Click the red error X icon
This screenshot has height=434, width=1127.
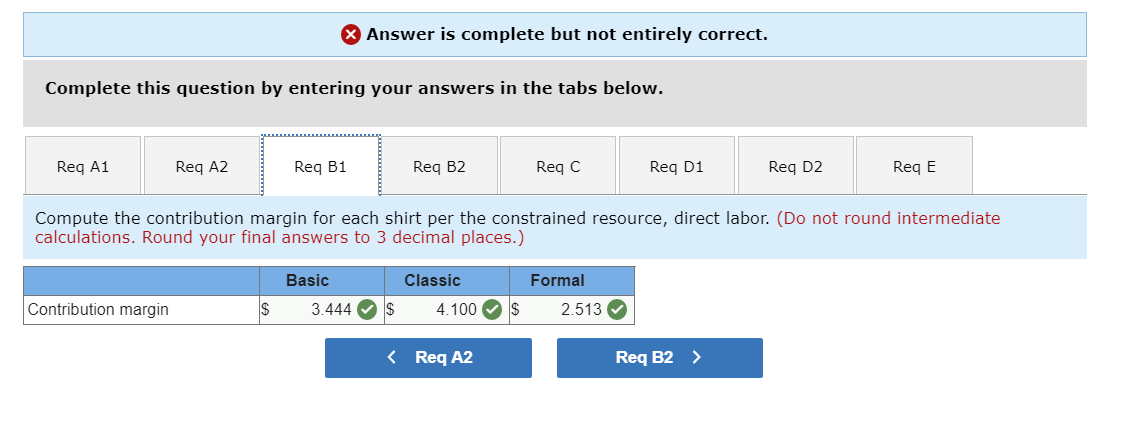point(351,35)
